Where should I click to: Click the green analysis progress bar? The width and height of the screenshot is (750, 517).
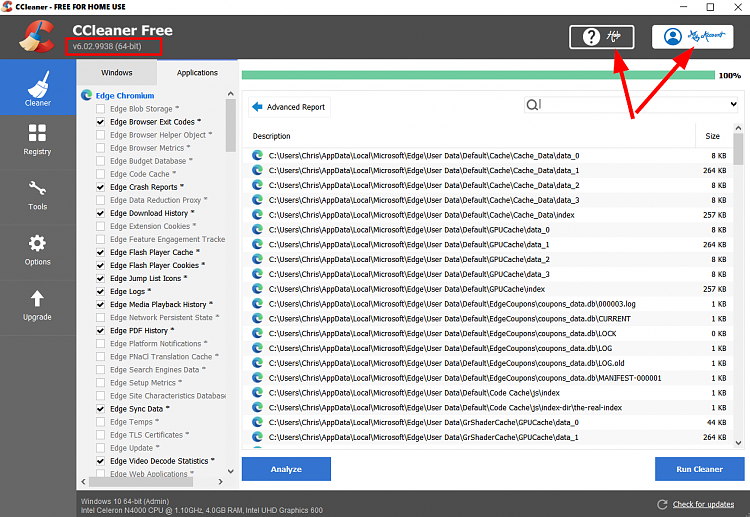pyautogui.click(x=478, y=75)
